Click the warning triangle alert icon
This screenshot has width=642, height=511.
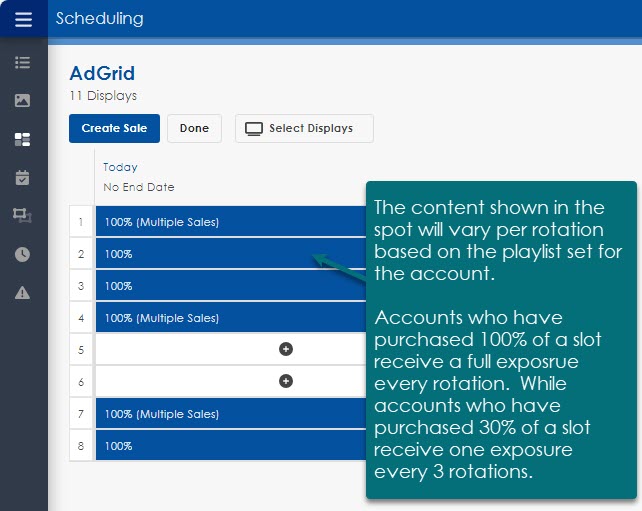point(22,292)
